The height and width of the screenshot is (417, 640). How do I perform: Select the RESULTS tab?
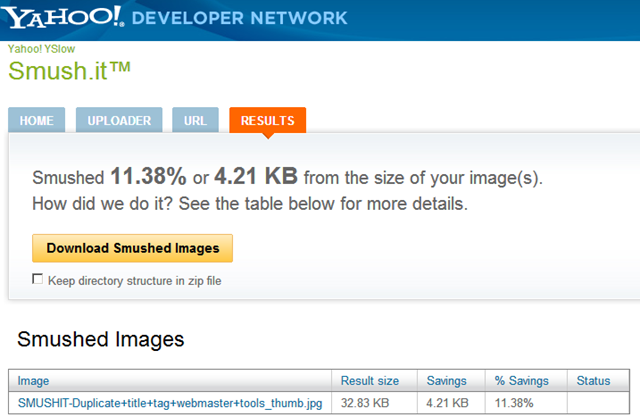point(267,120)
